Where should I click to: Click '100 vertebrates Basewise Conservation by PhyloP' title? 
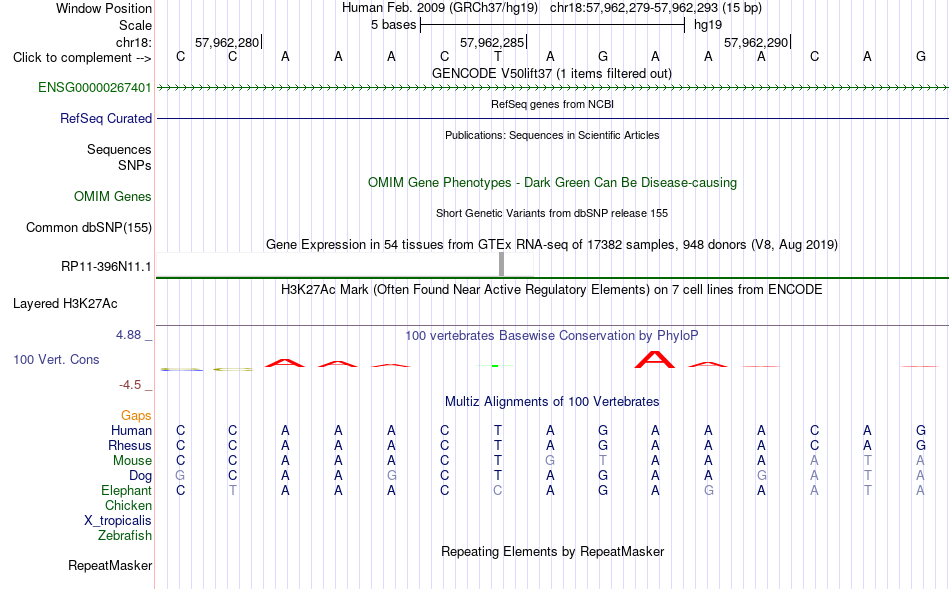tap(552, 335)
